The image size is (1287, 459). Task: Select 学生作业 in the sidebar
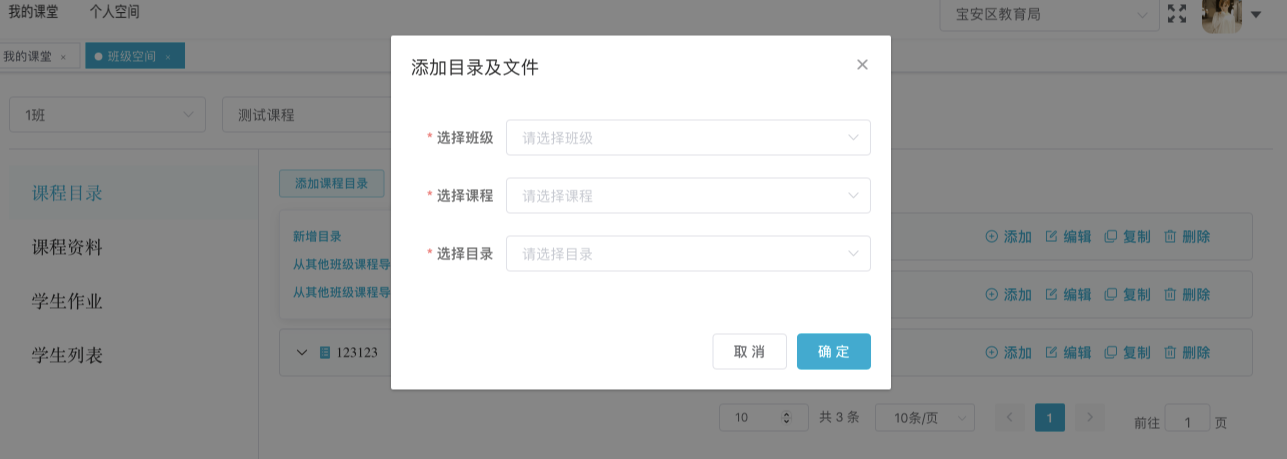(x=67, y=301)
